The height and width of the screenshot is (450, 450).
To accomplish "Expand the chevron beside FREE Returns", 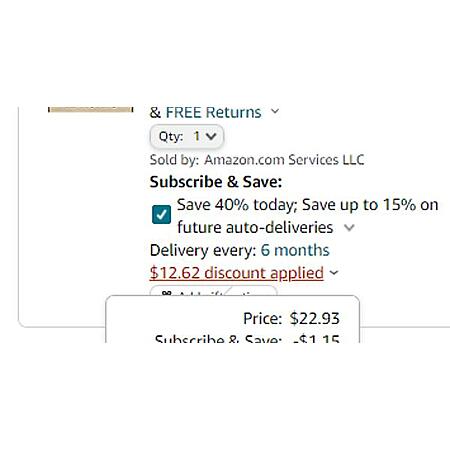I will pos(275,111).
